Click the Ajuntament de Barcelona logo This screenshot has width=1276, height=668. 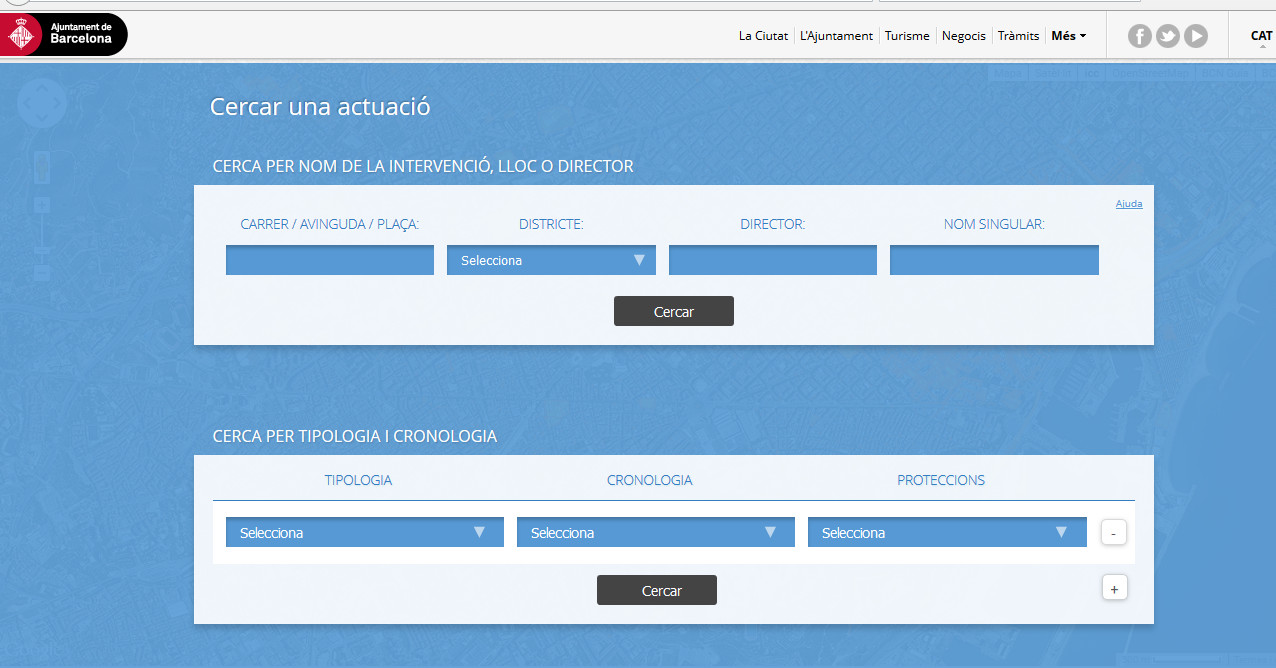[x=64, y=35]
